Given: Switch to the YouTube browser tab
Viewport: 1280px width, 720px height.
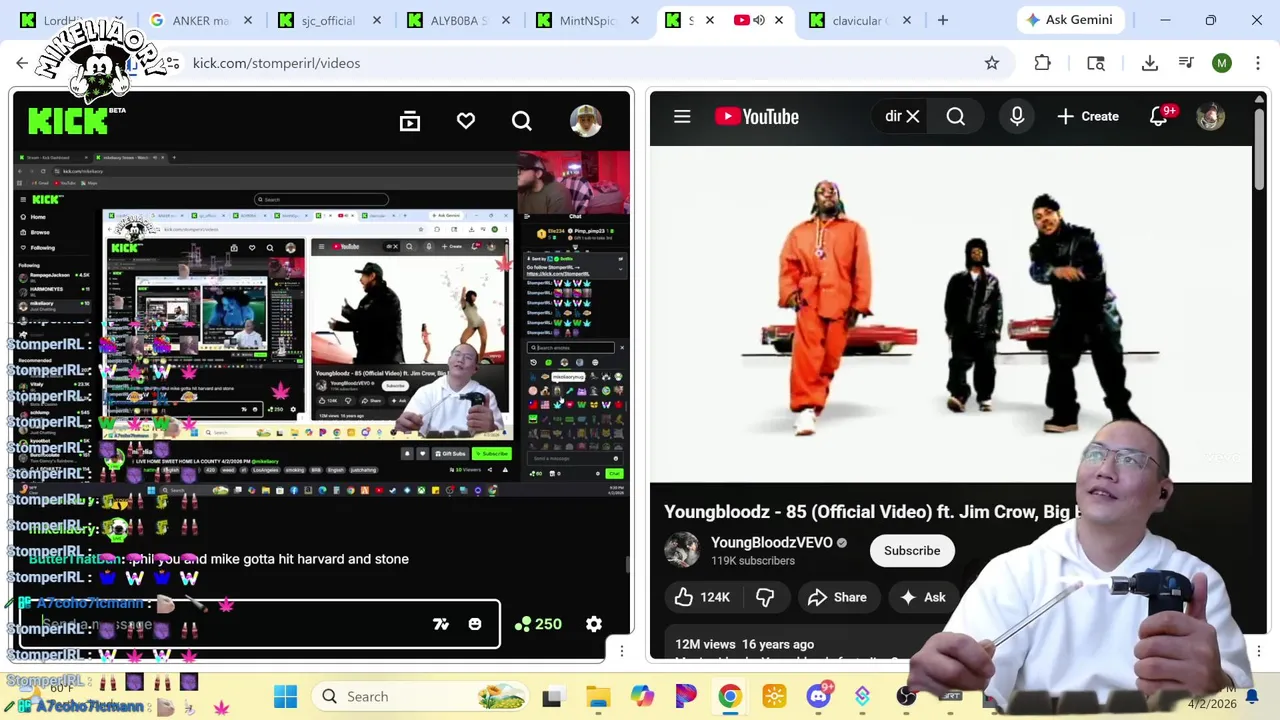Looking at the screenshot, I should coord(742,20).
